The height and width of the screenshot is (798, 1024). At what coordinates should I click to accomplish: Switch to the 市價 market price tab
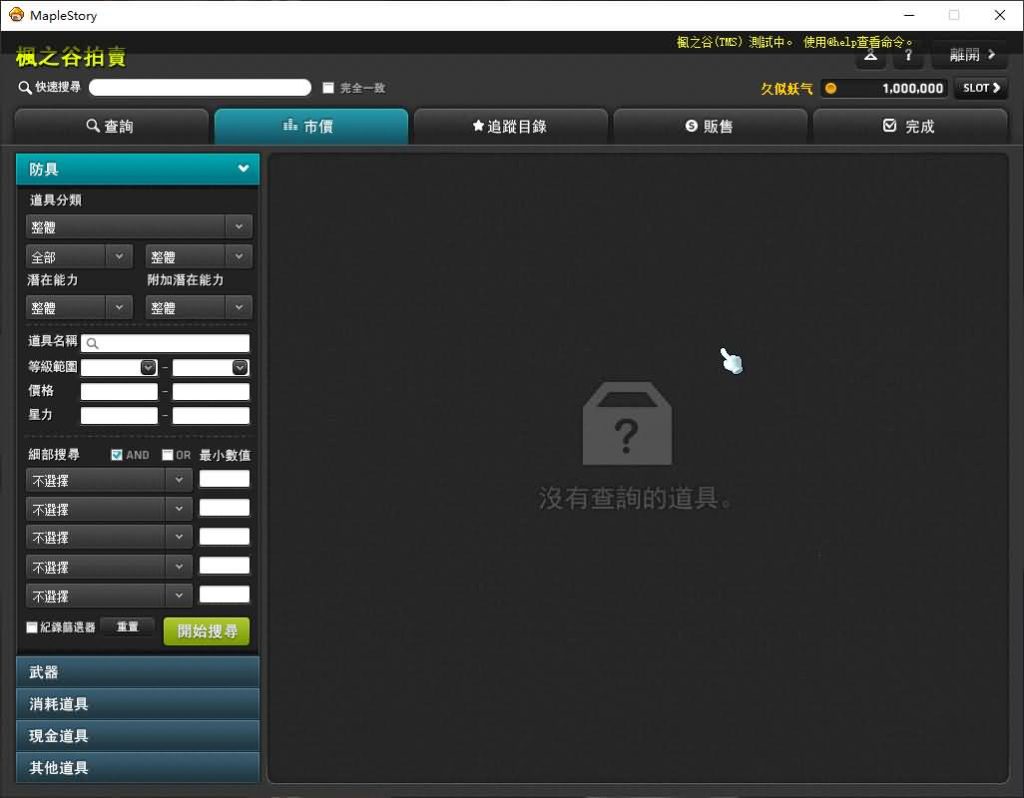(x=311, y=126)
